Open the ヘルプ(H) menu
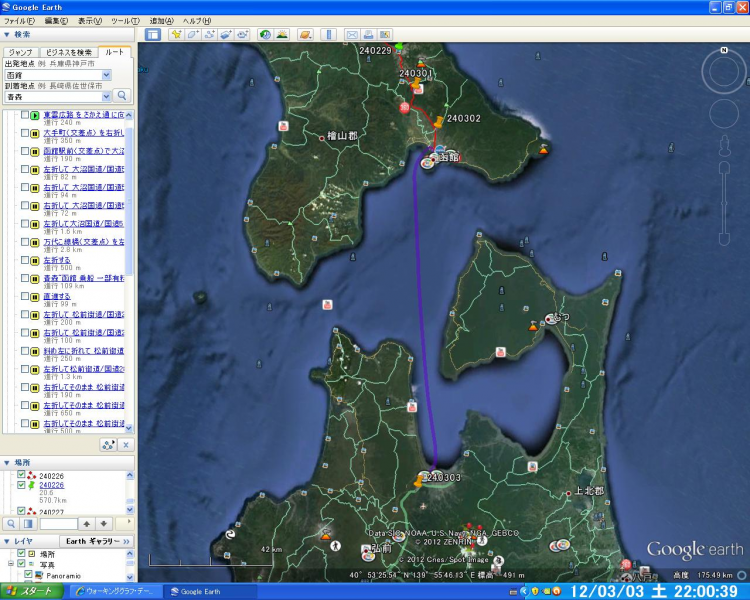This screenshot has height=600, width=750. tap(197, 21)
